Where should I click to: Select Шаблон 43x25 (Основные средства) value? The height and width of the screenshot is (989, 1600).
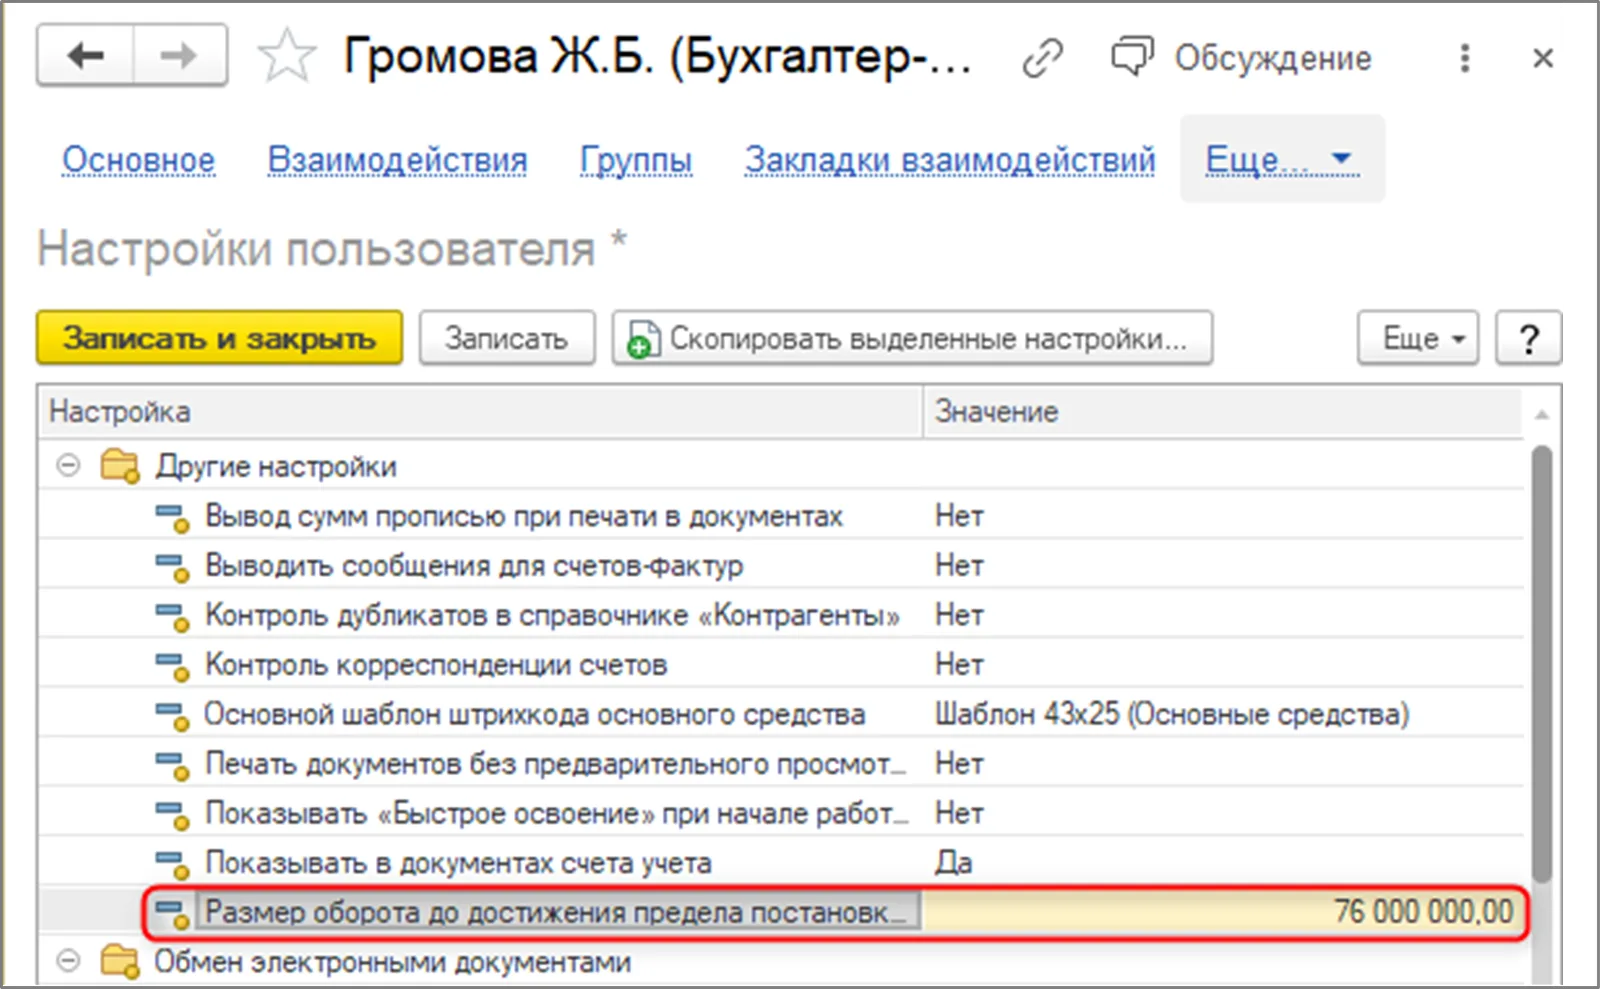click(1172, 714)
